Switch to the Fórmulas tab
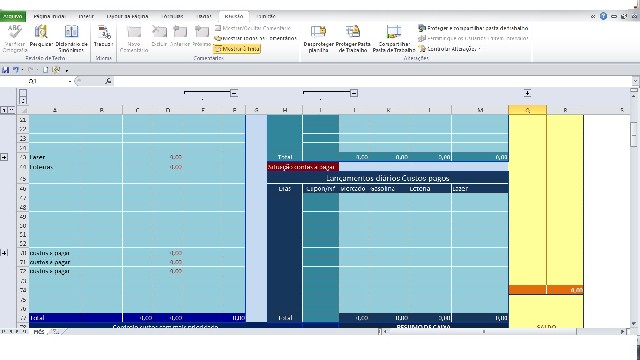This screenshot has width=640, height=360. (173, 16)
